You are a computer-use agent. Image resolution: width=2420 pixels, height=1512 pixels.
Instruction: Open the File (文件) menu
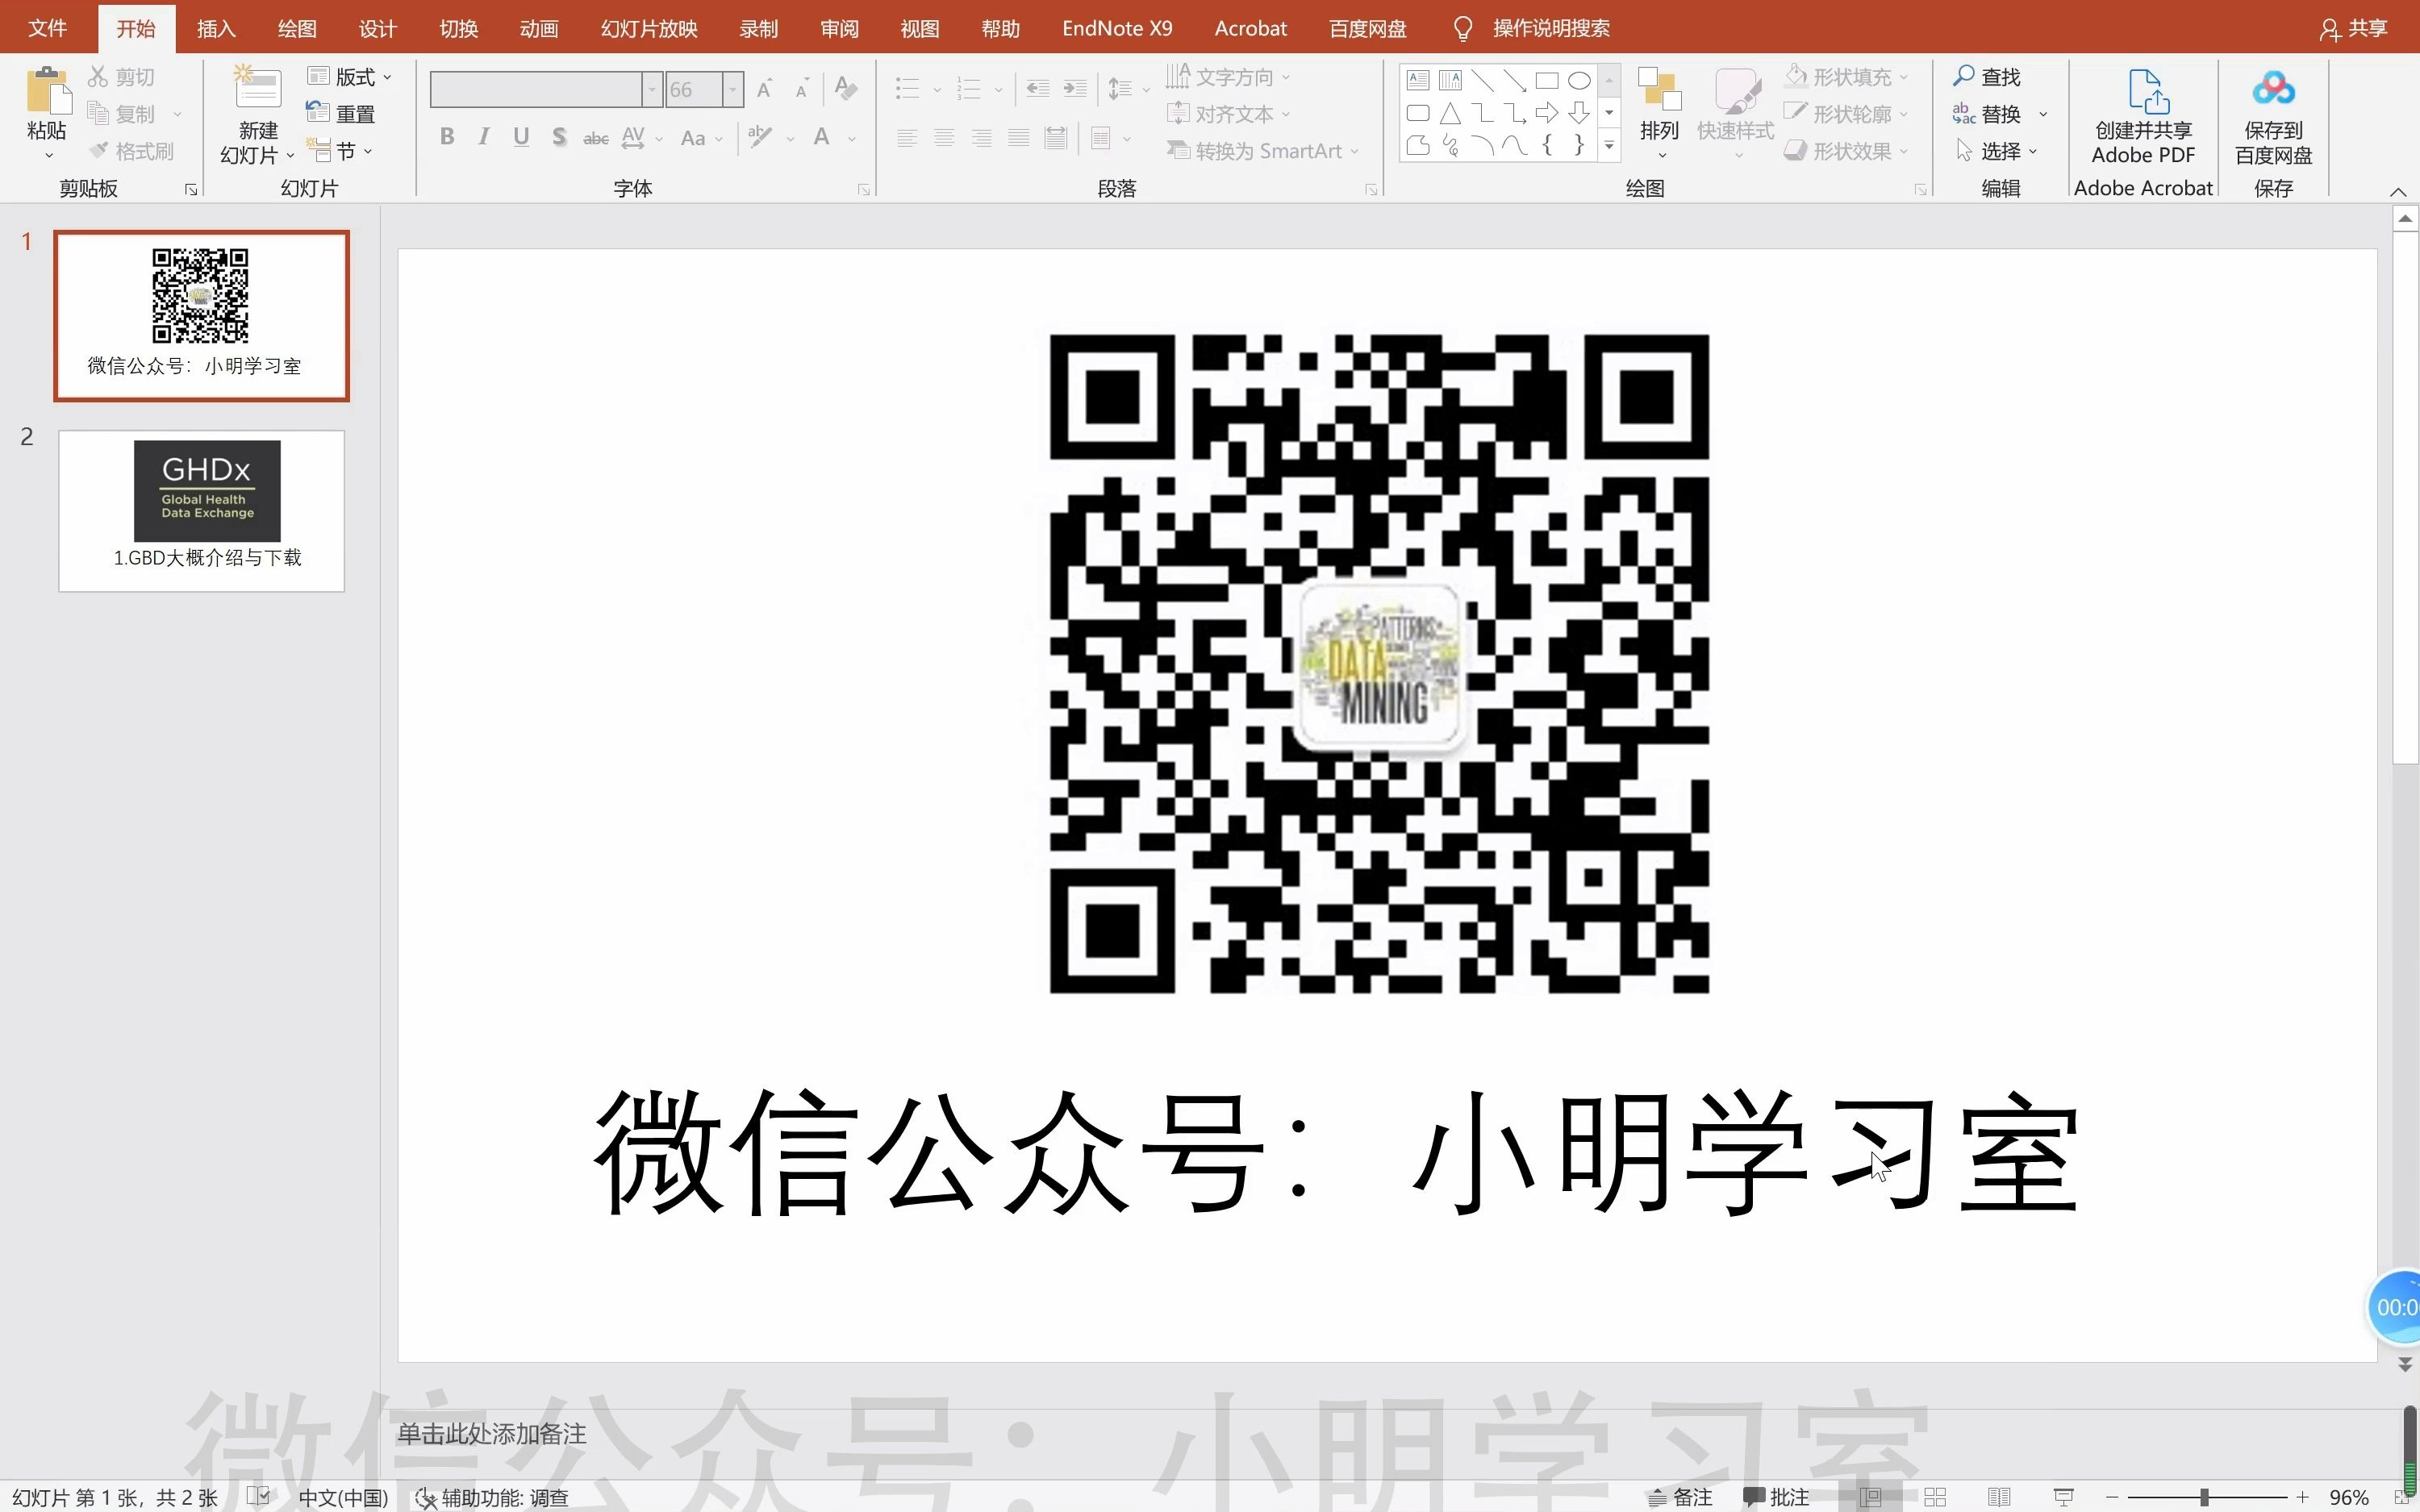[x=47, y=28]
